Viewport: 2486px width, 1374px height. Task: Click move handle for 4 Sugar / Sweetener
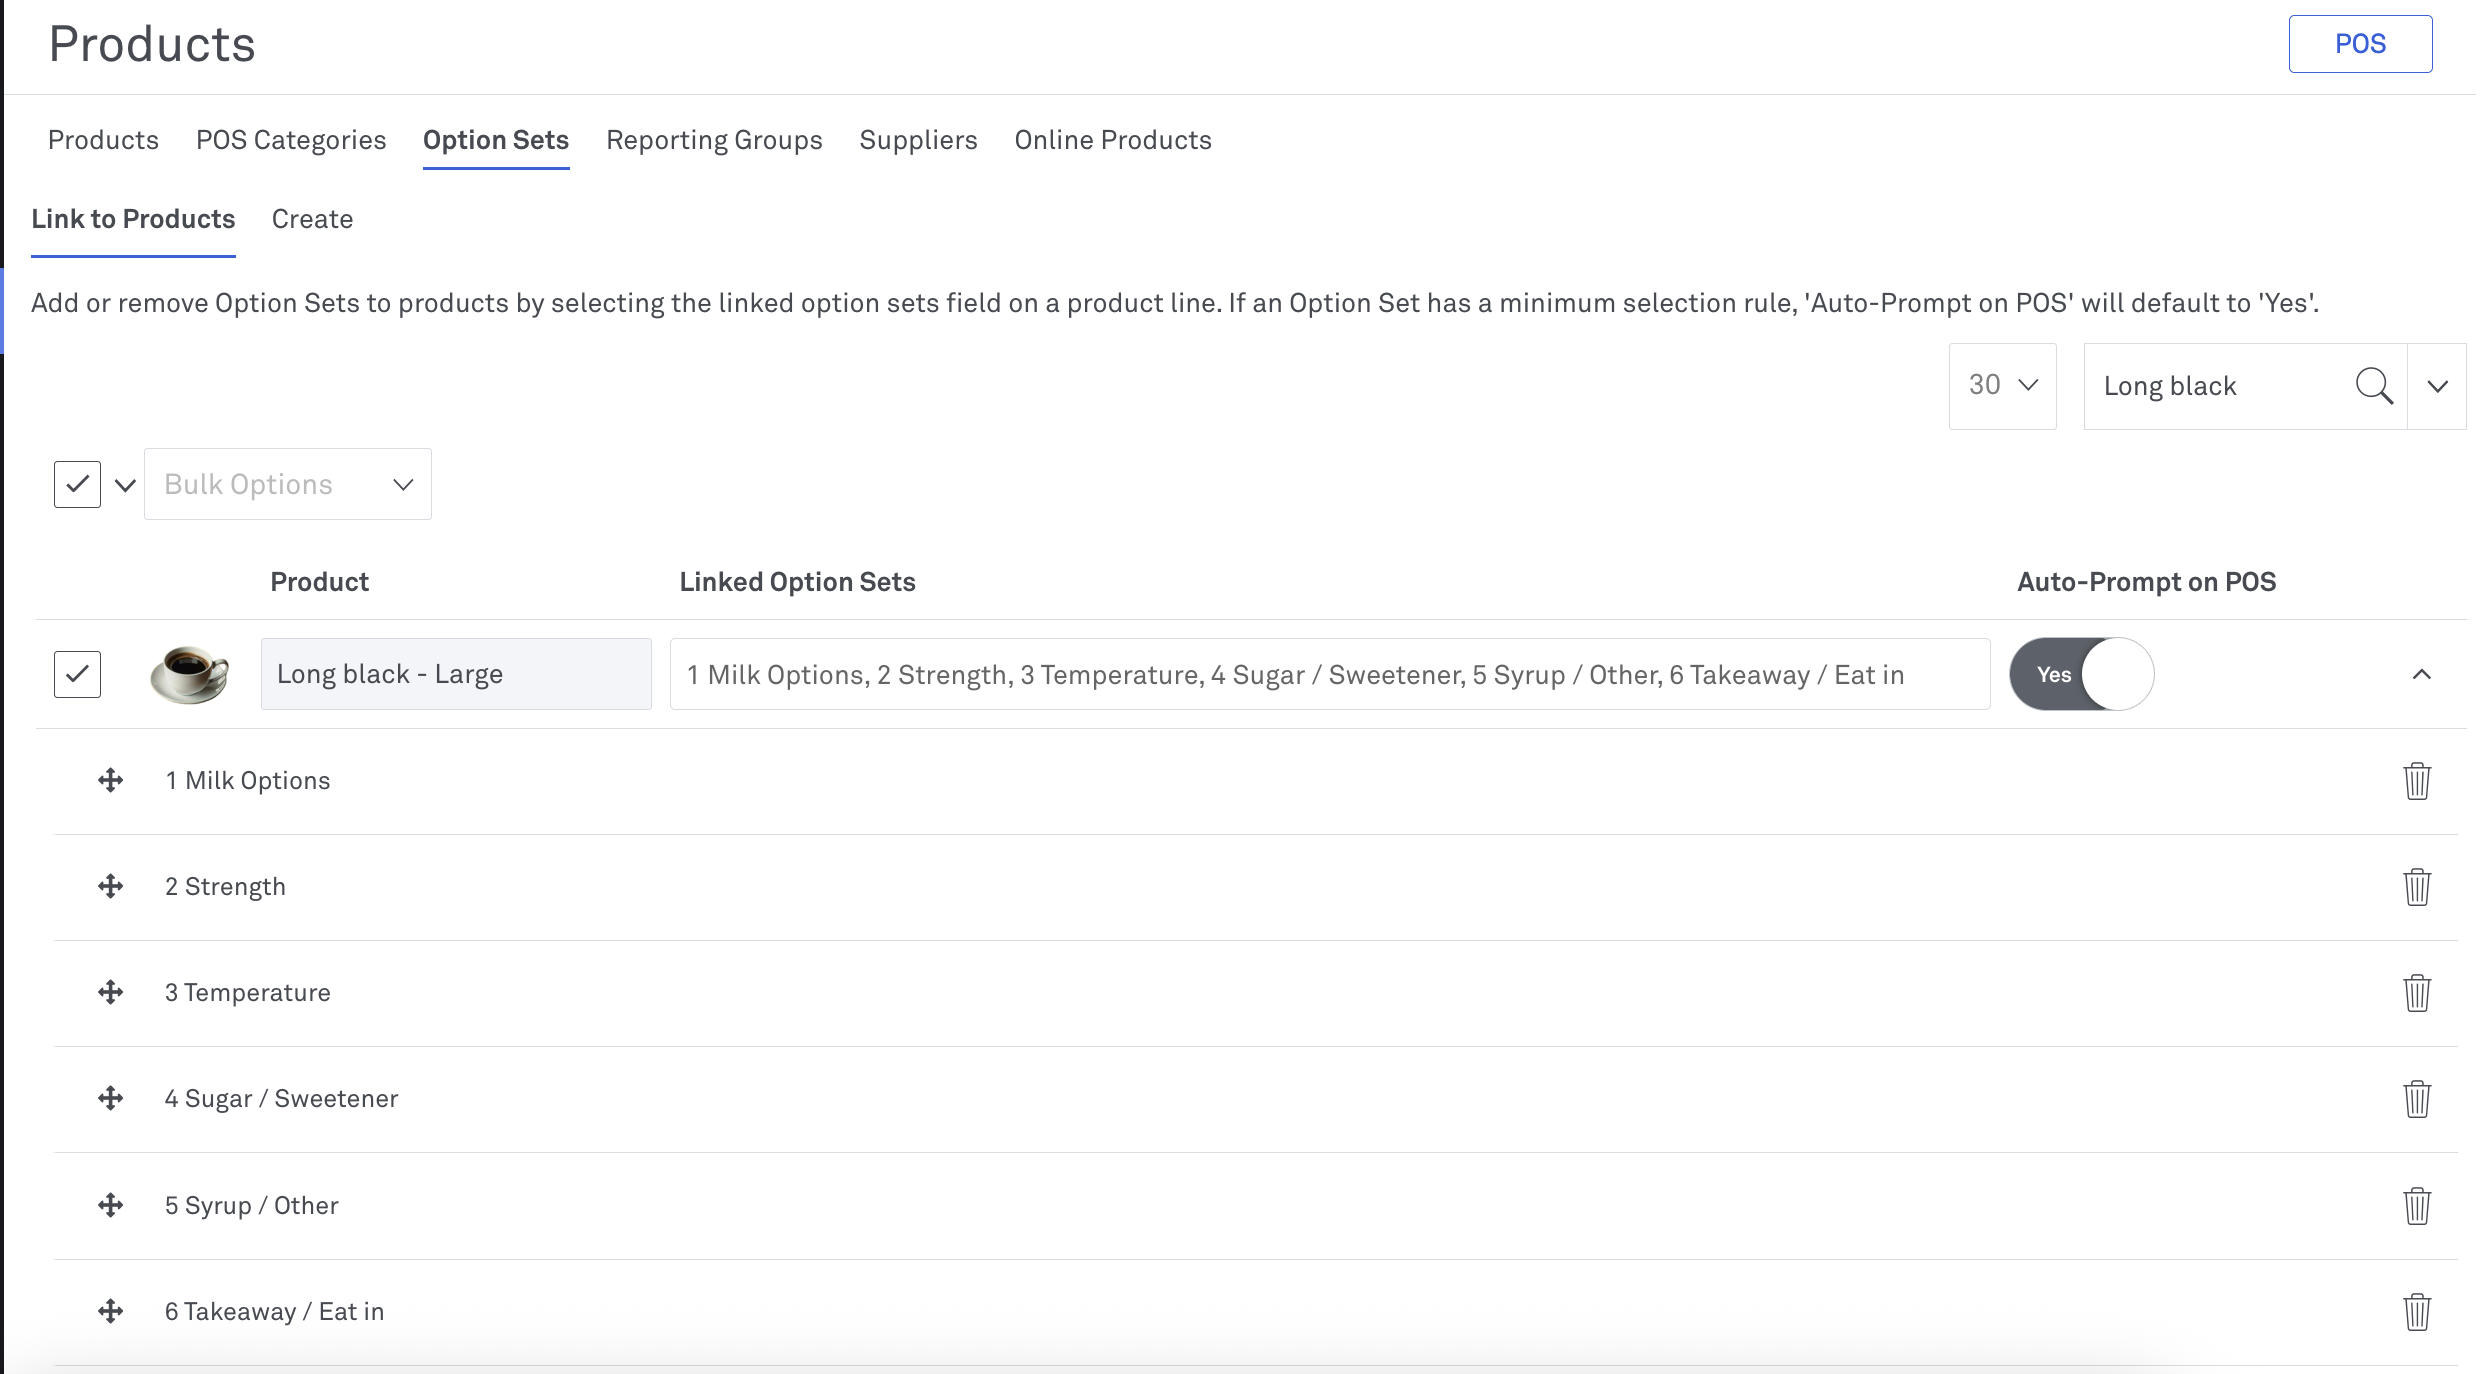click(x=111, y=1098)
